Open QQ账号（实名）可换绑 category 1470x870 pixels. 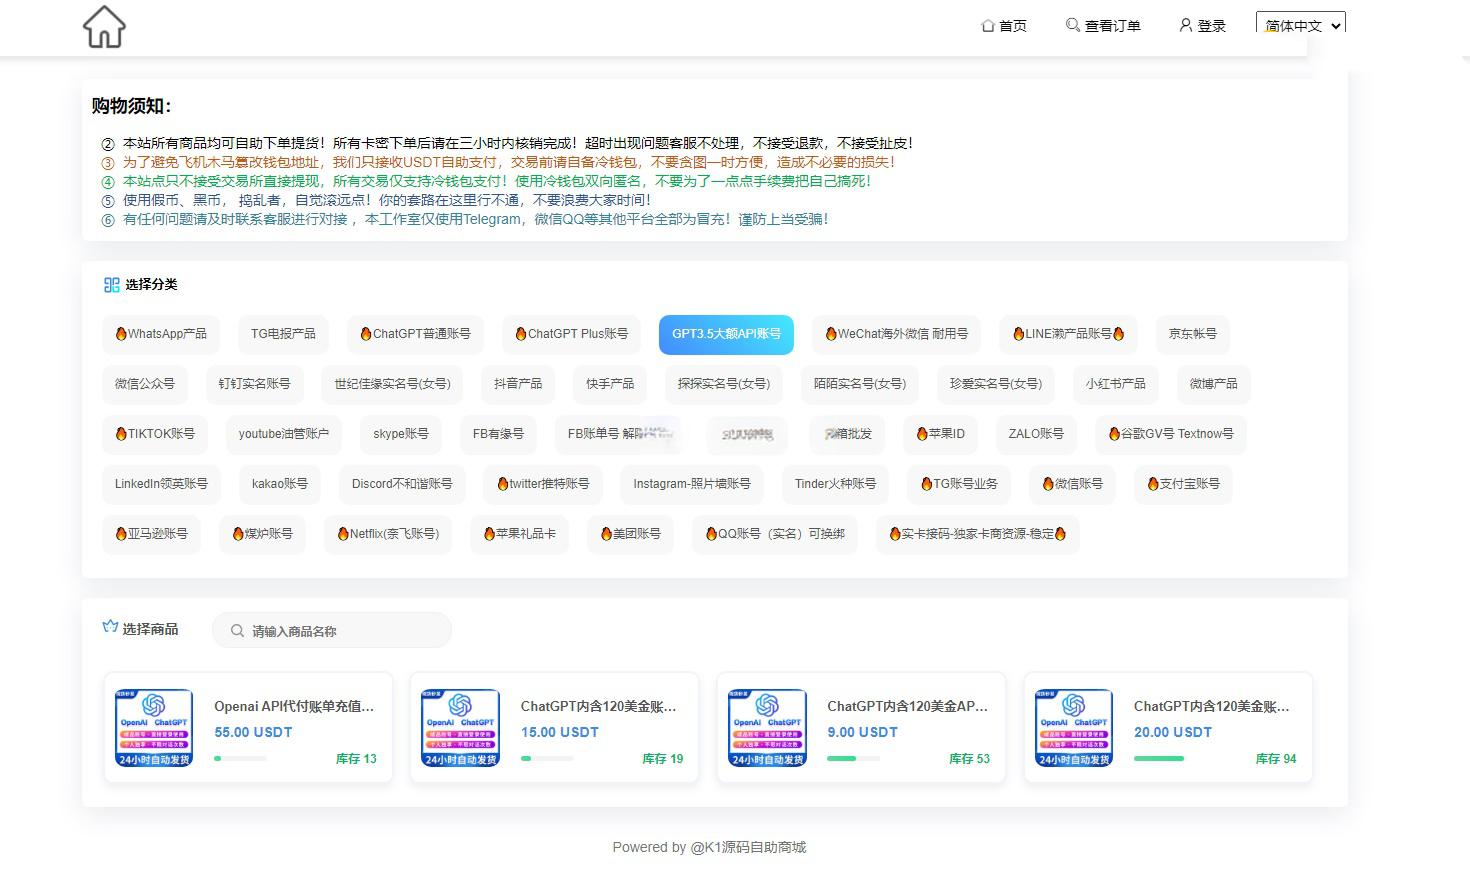tap(774, 534)
